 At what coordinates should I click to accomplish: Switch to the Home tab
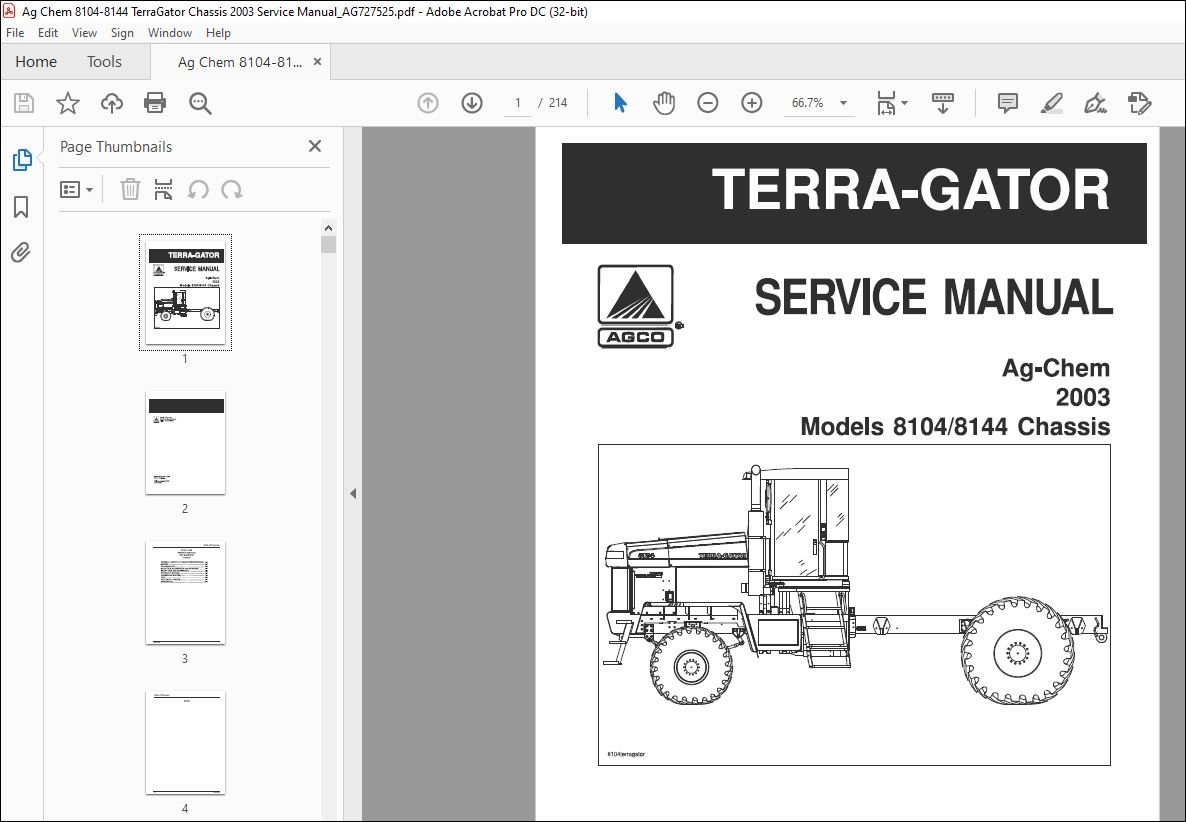point(36,62)
